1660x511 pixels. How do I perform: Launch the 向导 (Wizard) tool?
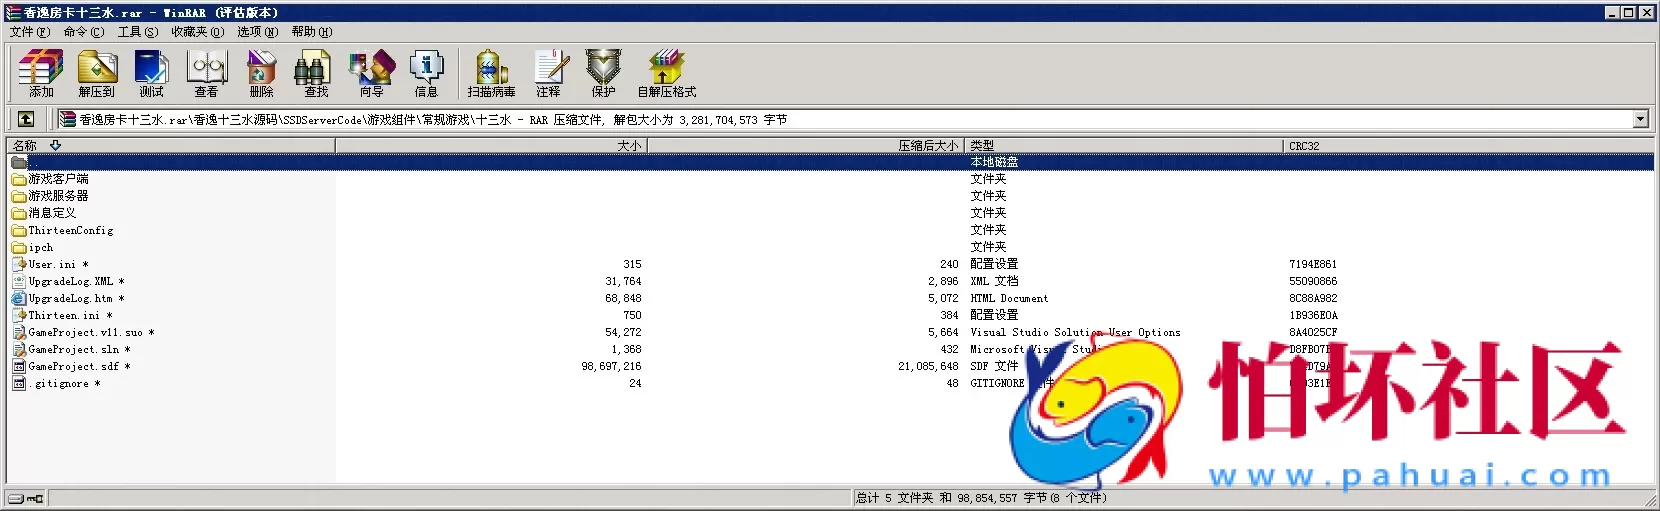[371, 73]
